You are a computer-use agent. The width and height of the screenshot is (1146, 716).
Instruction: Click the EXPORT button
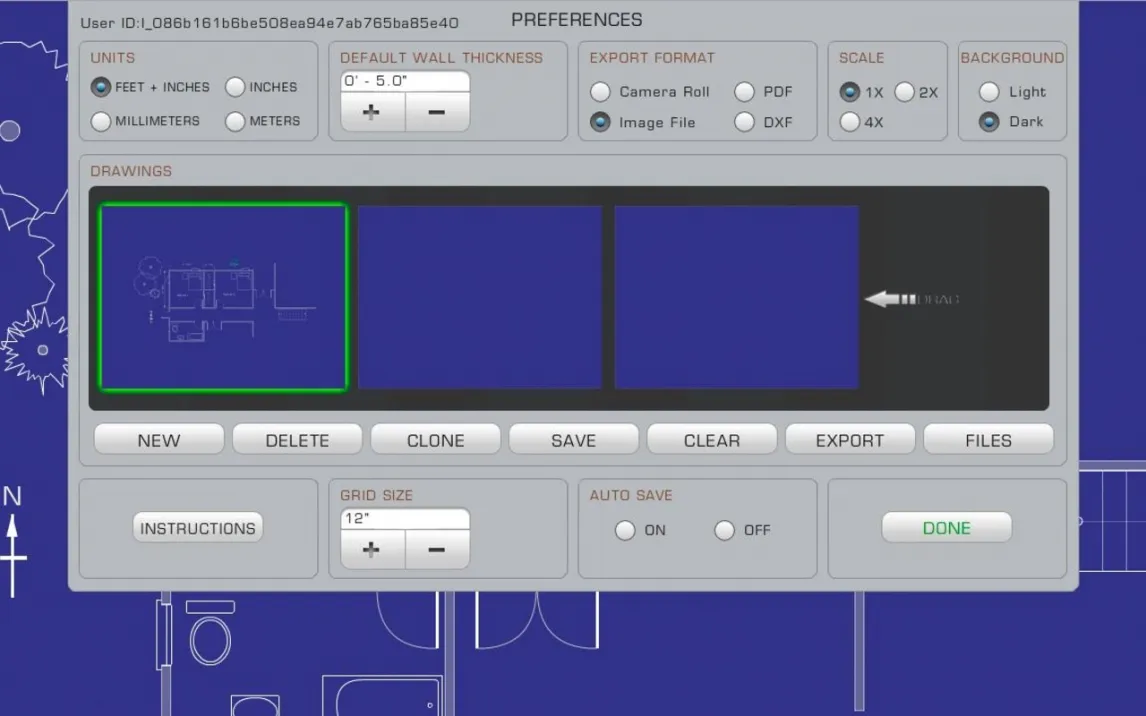pyautogui.click(x=850, y=440)
